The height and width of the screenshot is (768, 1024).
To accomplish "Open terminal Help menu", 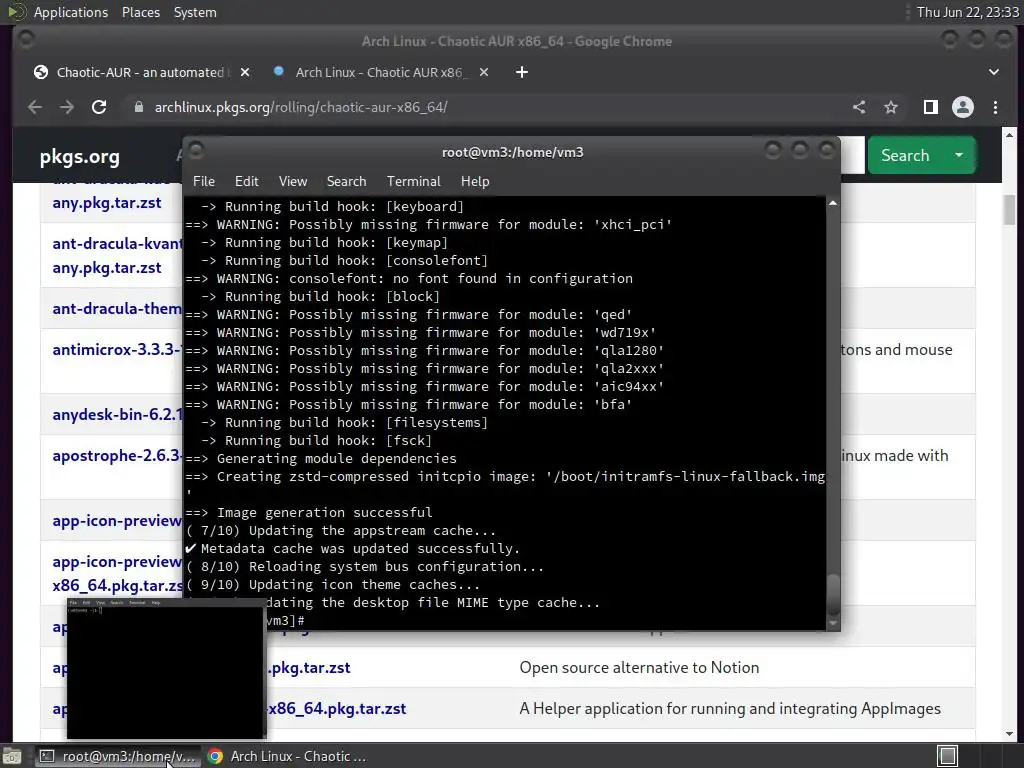I will pos(475,181).
